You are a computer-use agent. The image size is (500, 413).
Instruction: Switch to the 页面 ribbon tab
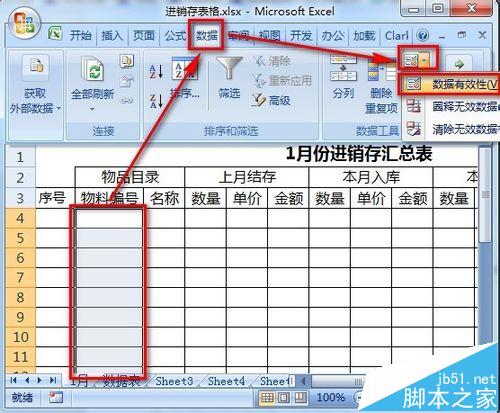pos(144,35)
